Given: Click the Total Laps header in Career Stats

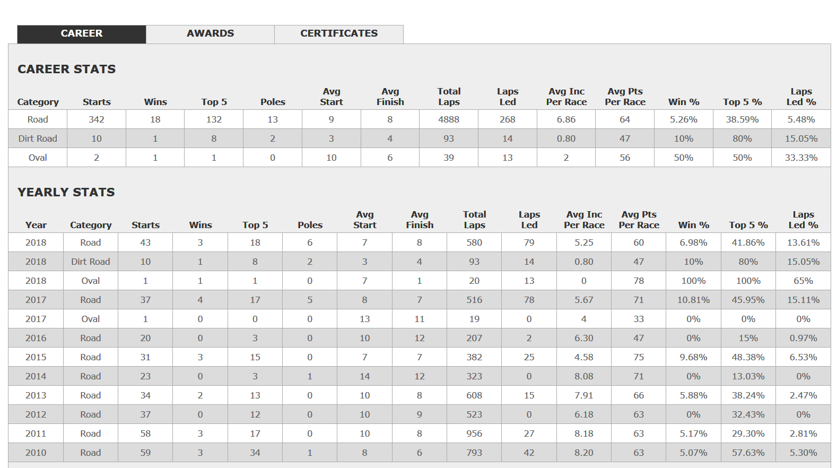Looking at the screenshot, I should pos(449,97).
